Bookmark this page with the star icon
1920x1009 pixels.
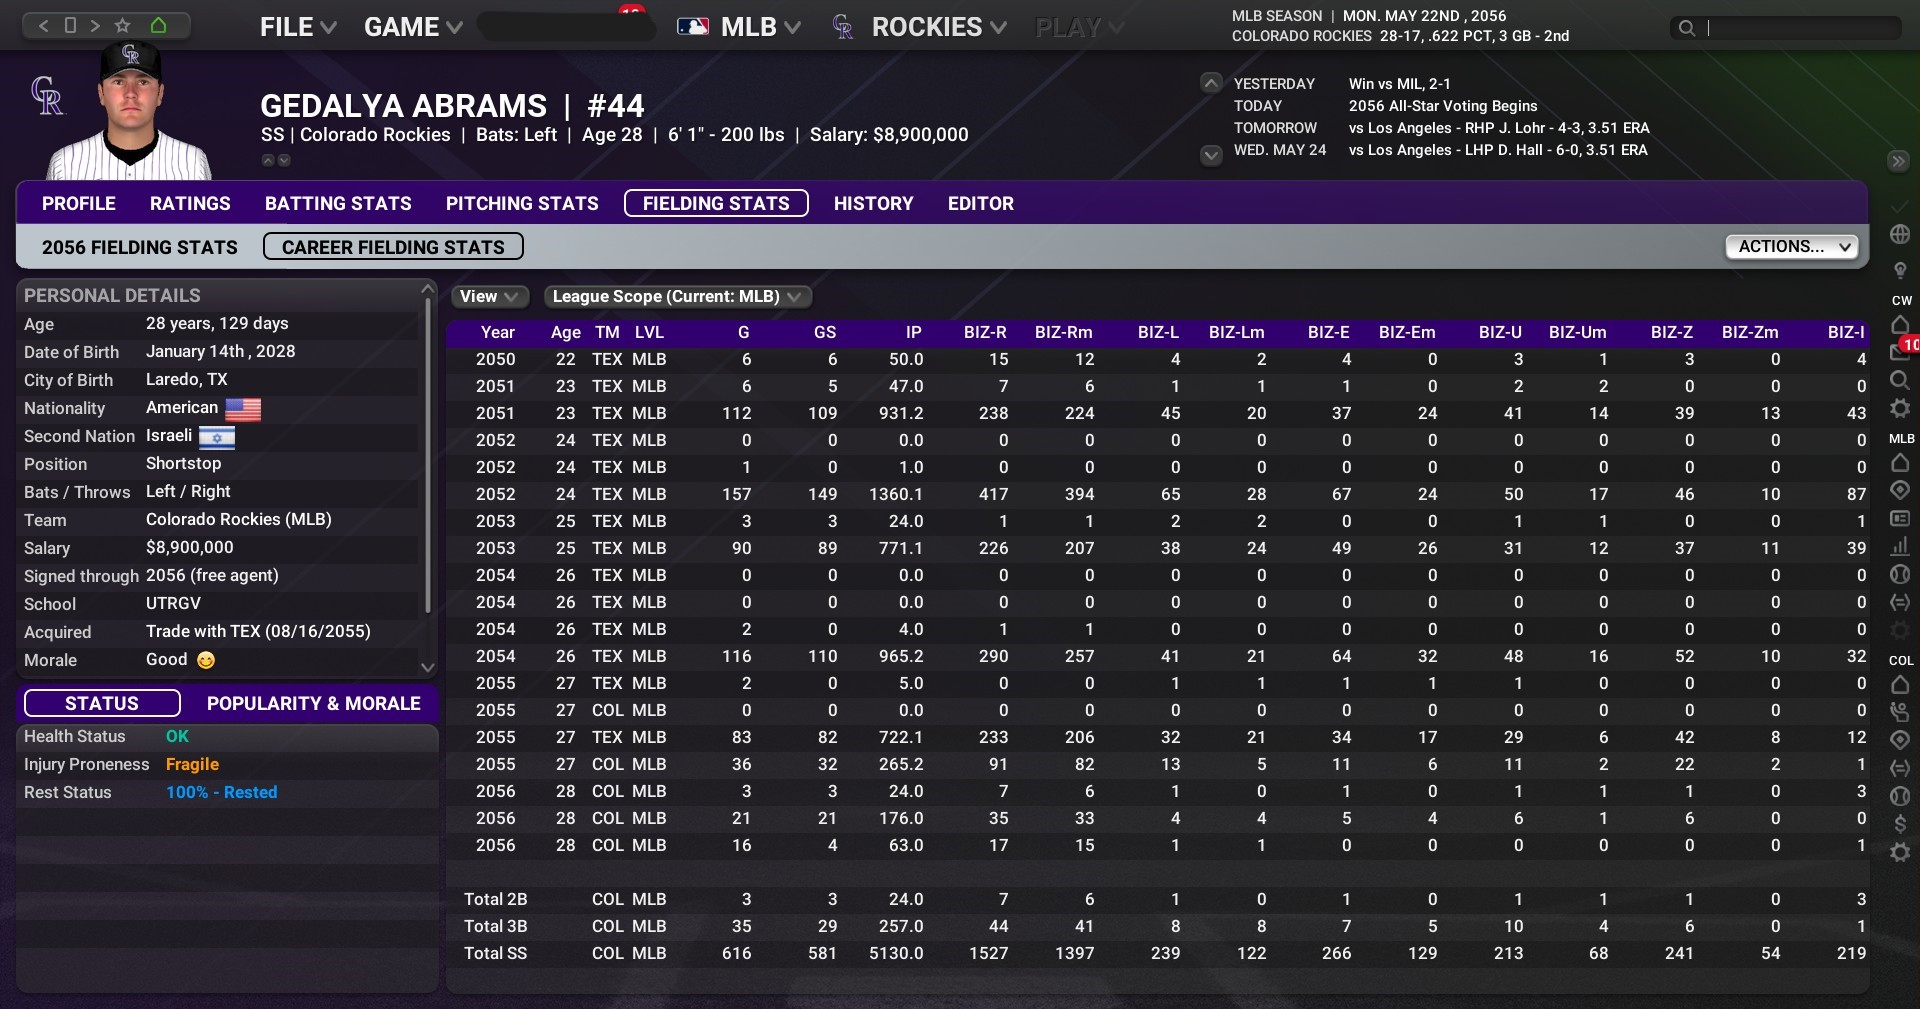pos(123,26)
